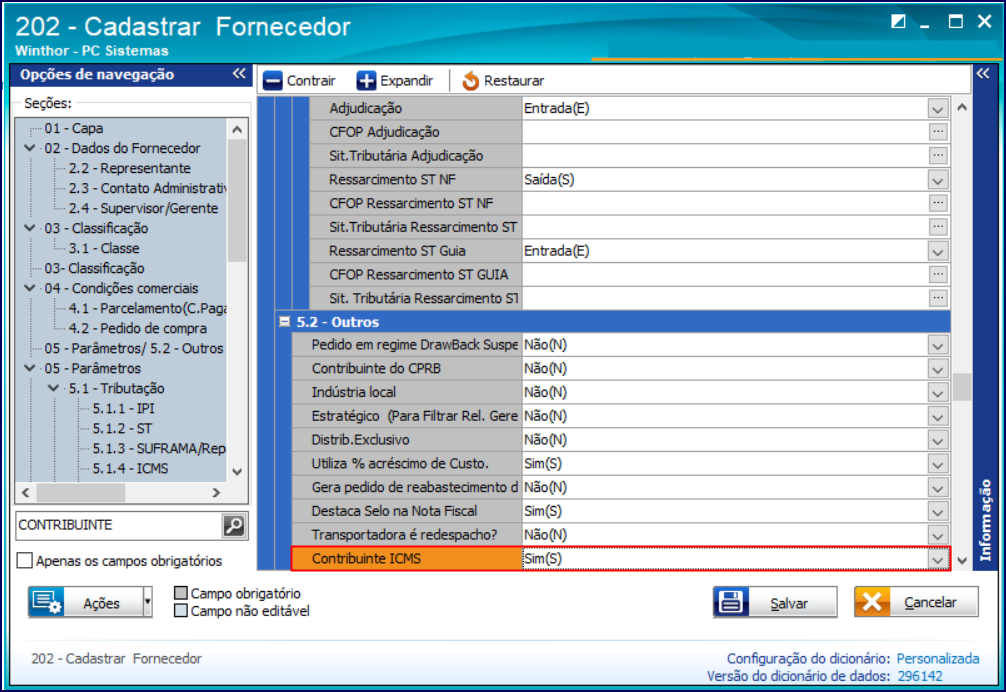Image resolution: width=1006 pixels, height=692 pixels.
Task: Click the Cancelar button
Action: pyautogui.click(x=916, y=602)
